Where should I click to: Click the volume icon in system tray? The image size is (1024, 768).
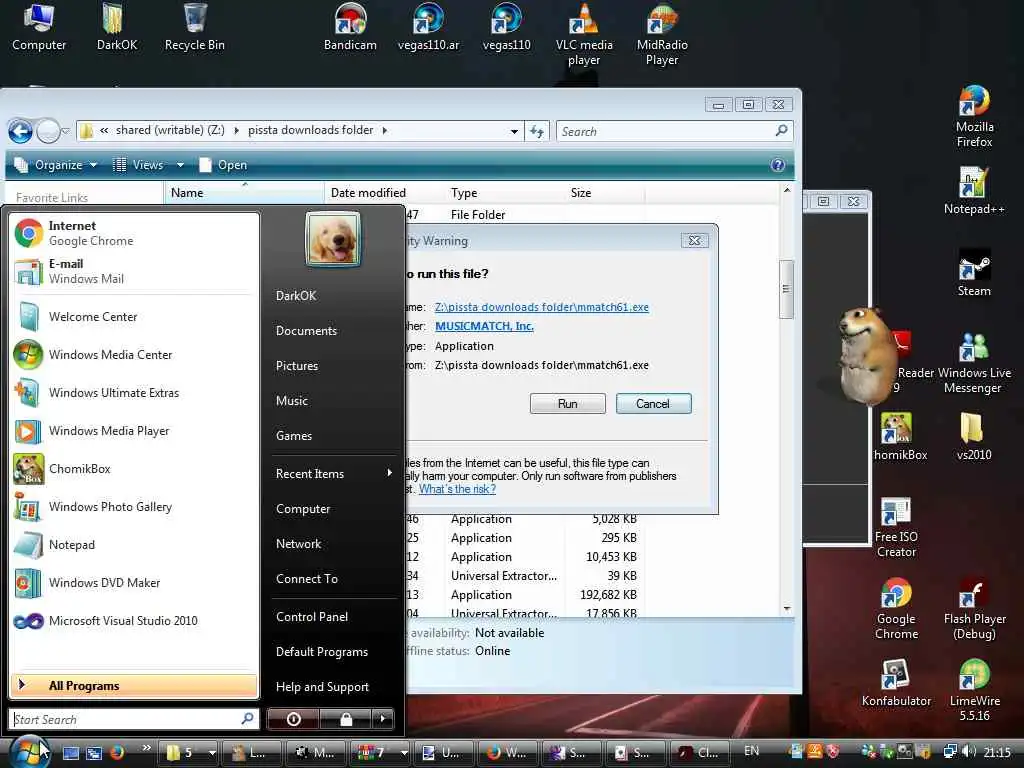click(968, 752)
